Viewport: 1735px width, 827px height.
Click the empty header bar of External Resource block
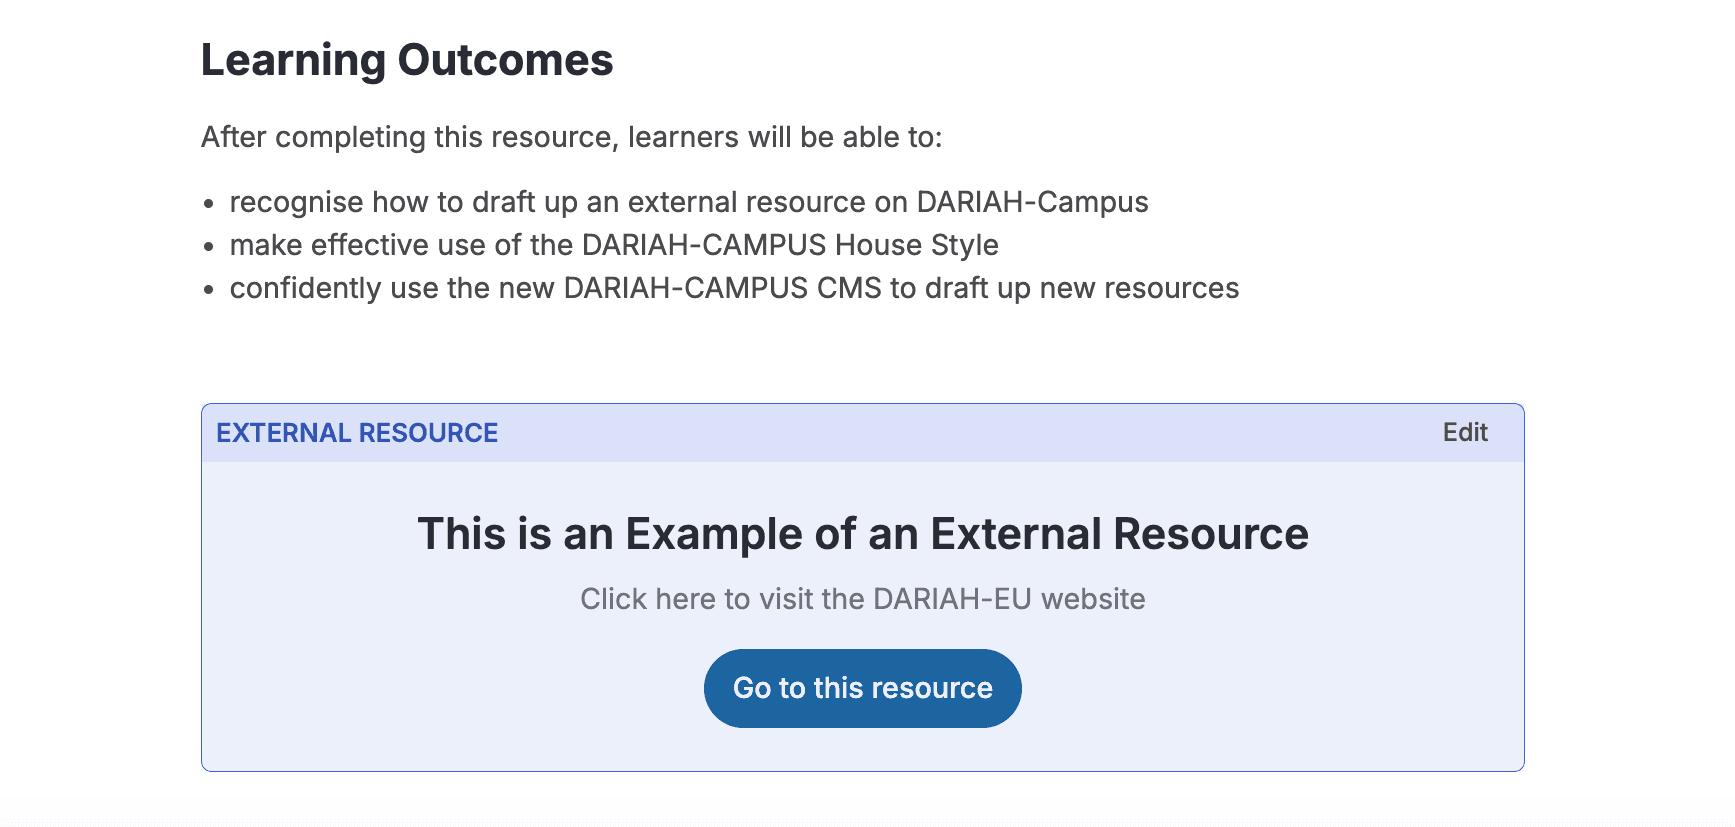pos(950,433)
